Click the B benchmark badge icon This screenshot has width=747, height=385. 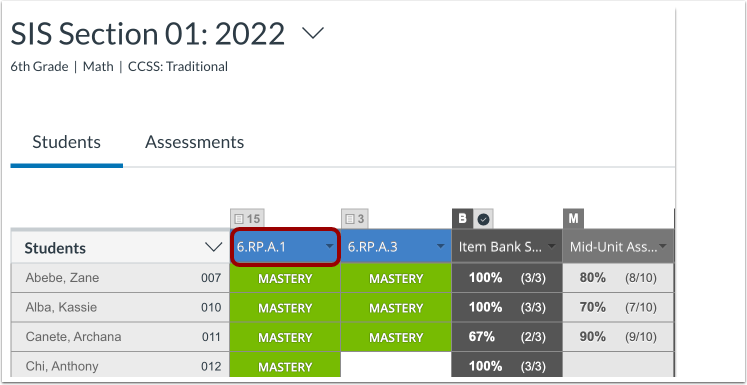(x=462, y=219)
